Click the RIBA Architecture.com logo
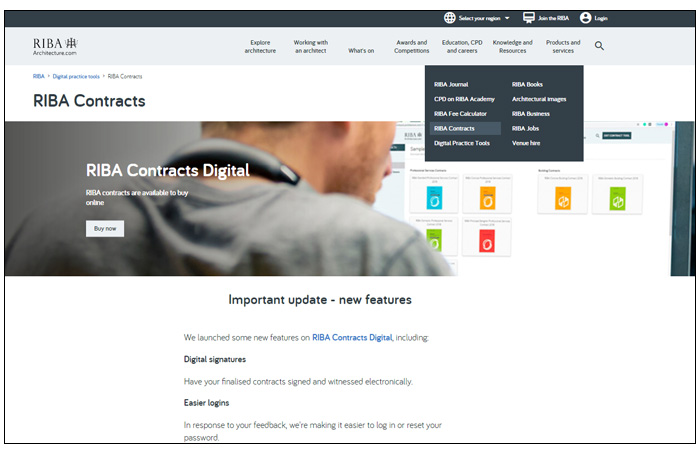 pos(55,46)
